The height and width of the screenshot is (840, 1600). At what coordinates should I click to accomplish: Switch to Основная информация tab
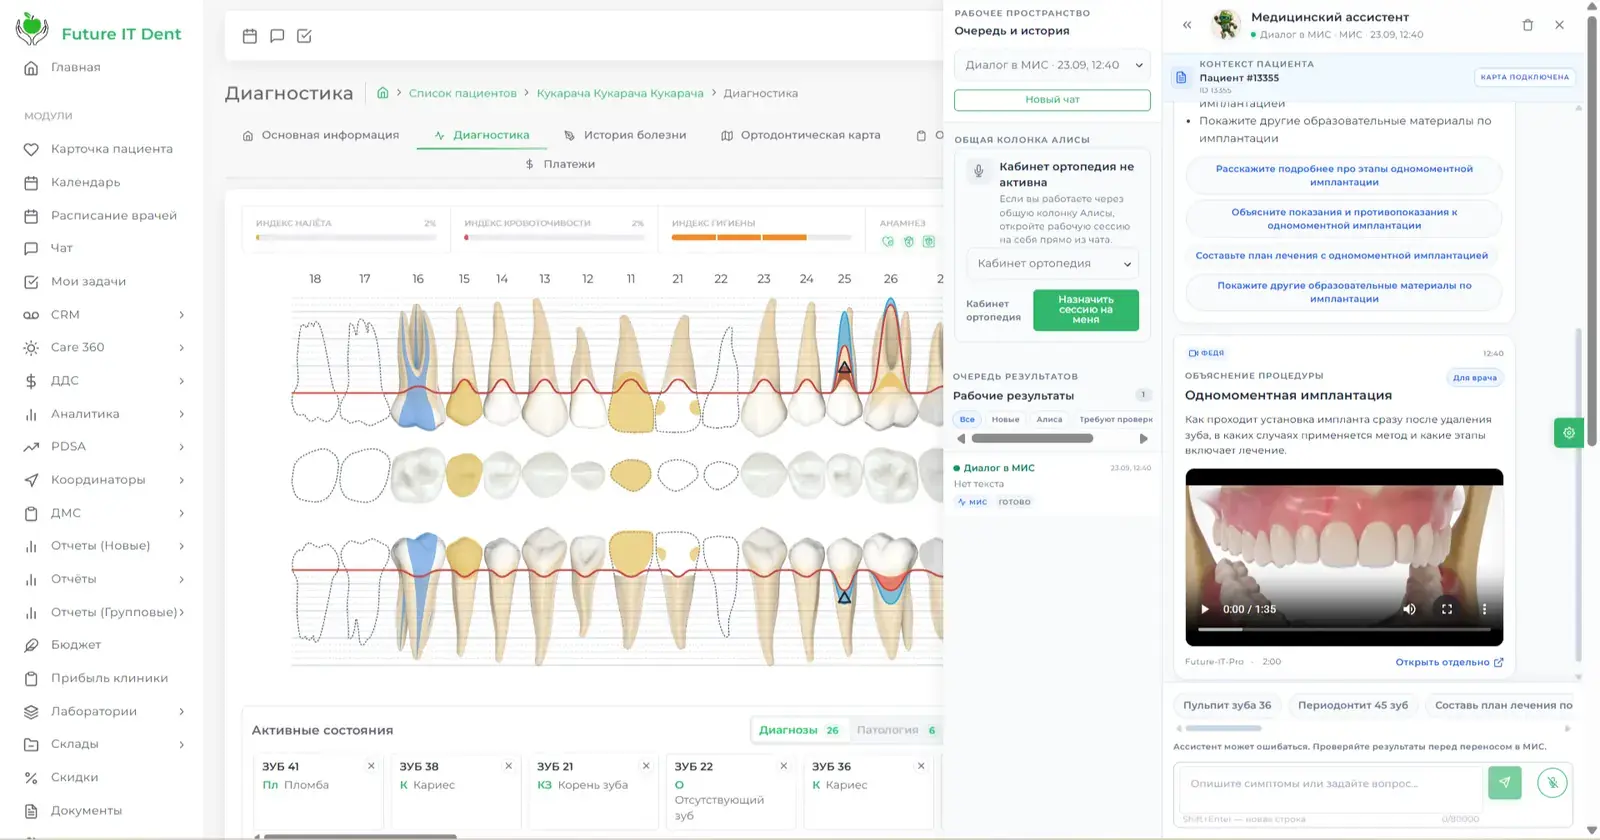tap(320, 135)
